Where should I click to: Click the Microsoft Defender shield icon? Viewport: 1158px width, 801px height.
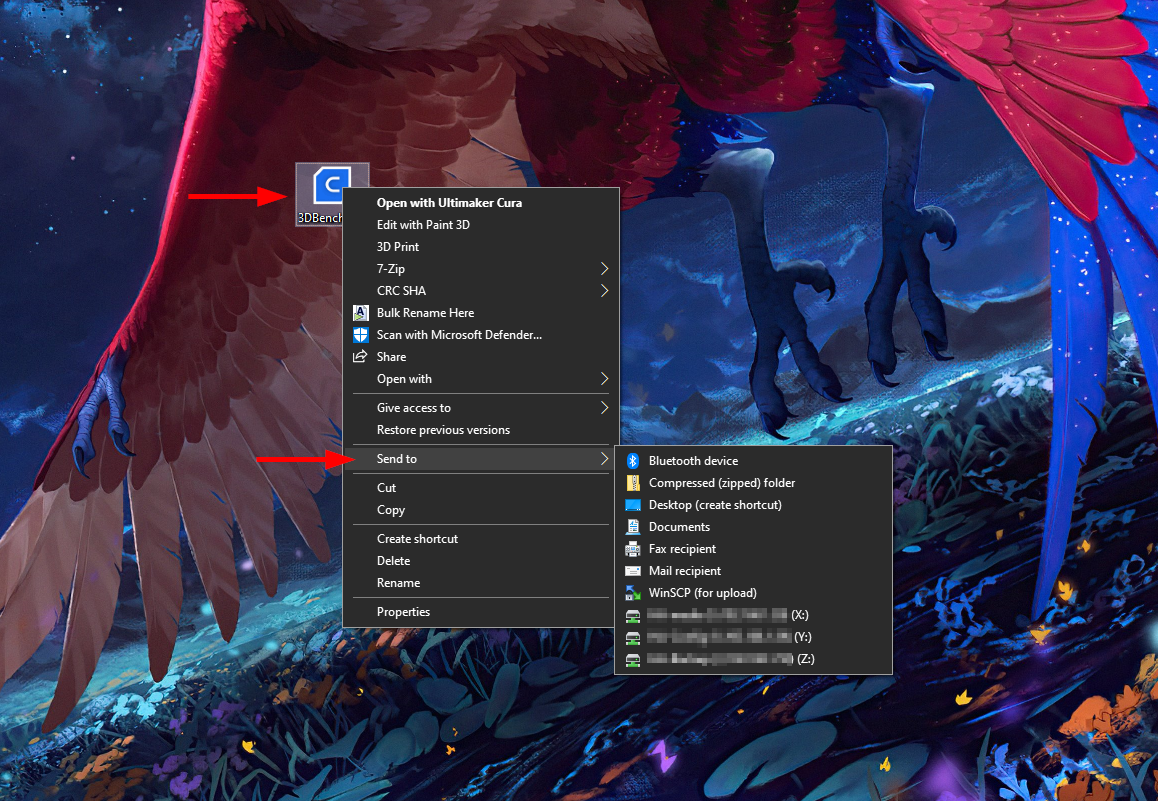pyautogui.click(x=360, y=335)
